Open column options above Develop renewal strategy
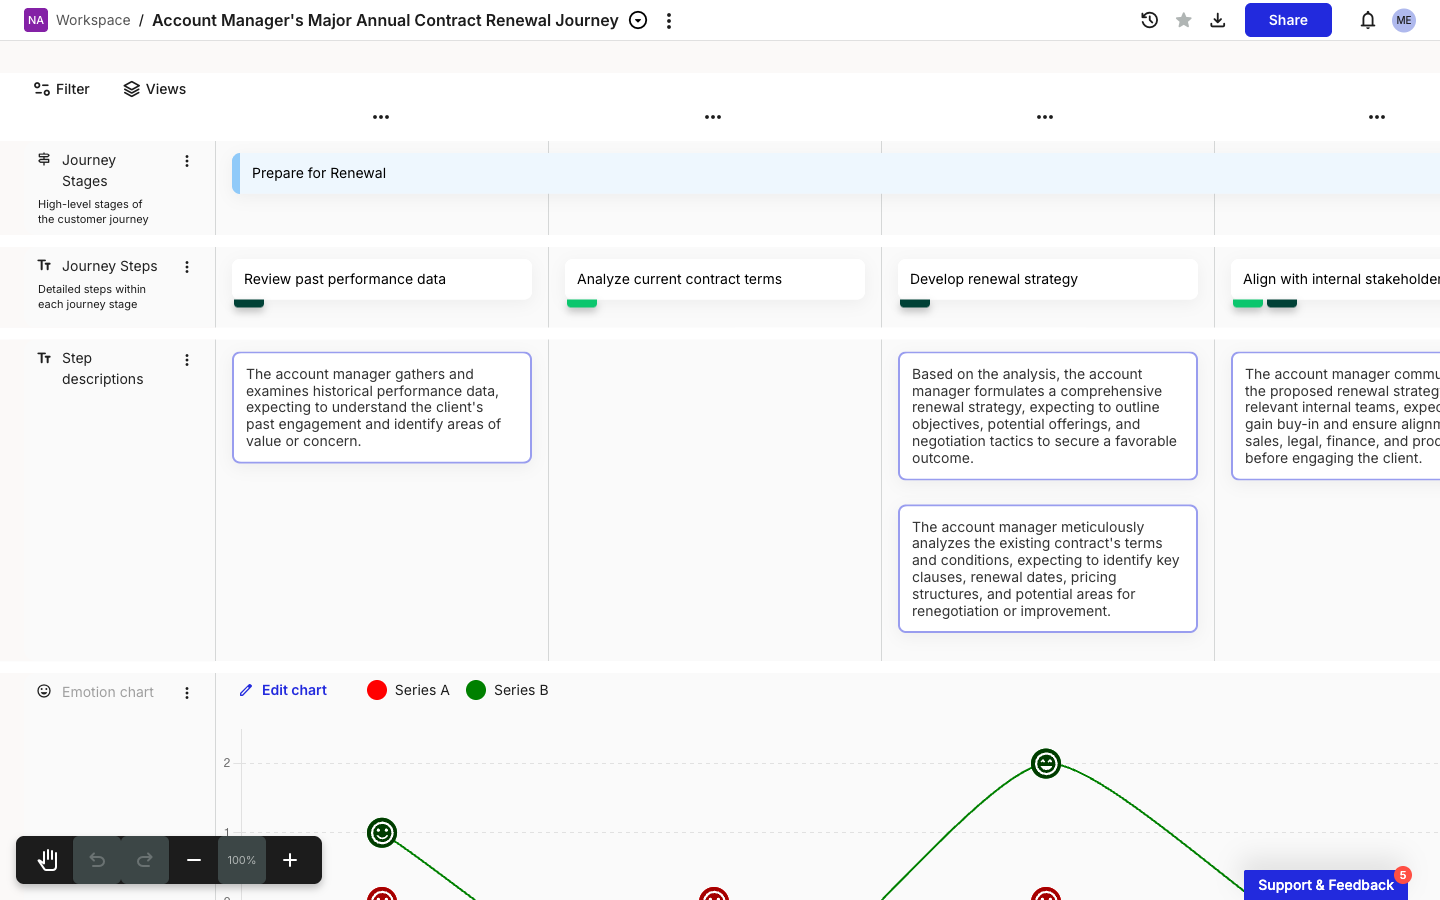 point(1045,117)
